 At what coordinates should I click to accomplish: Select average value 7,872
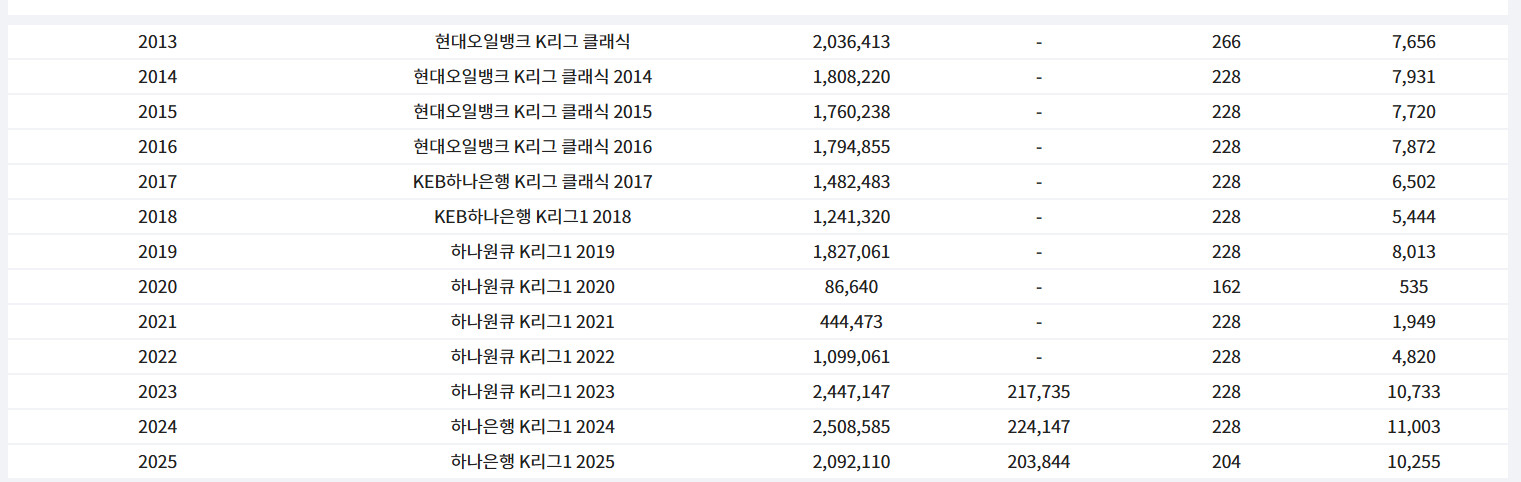[1413, 147]
